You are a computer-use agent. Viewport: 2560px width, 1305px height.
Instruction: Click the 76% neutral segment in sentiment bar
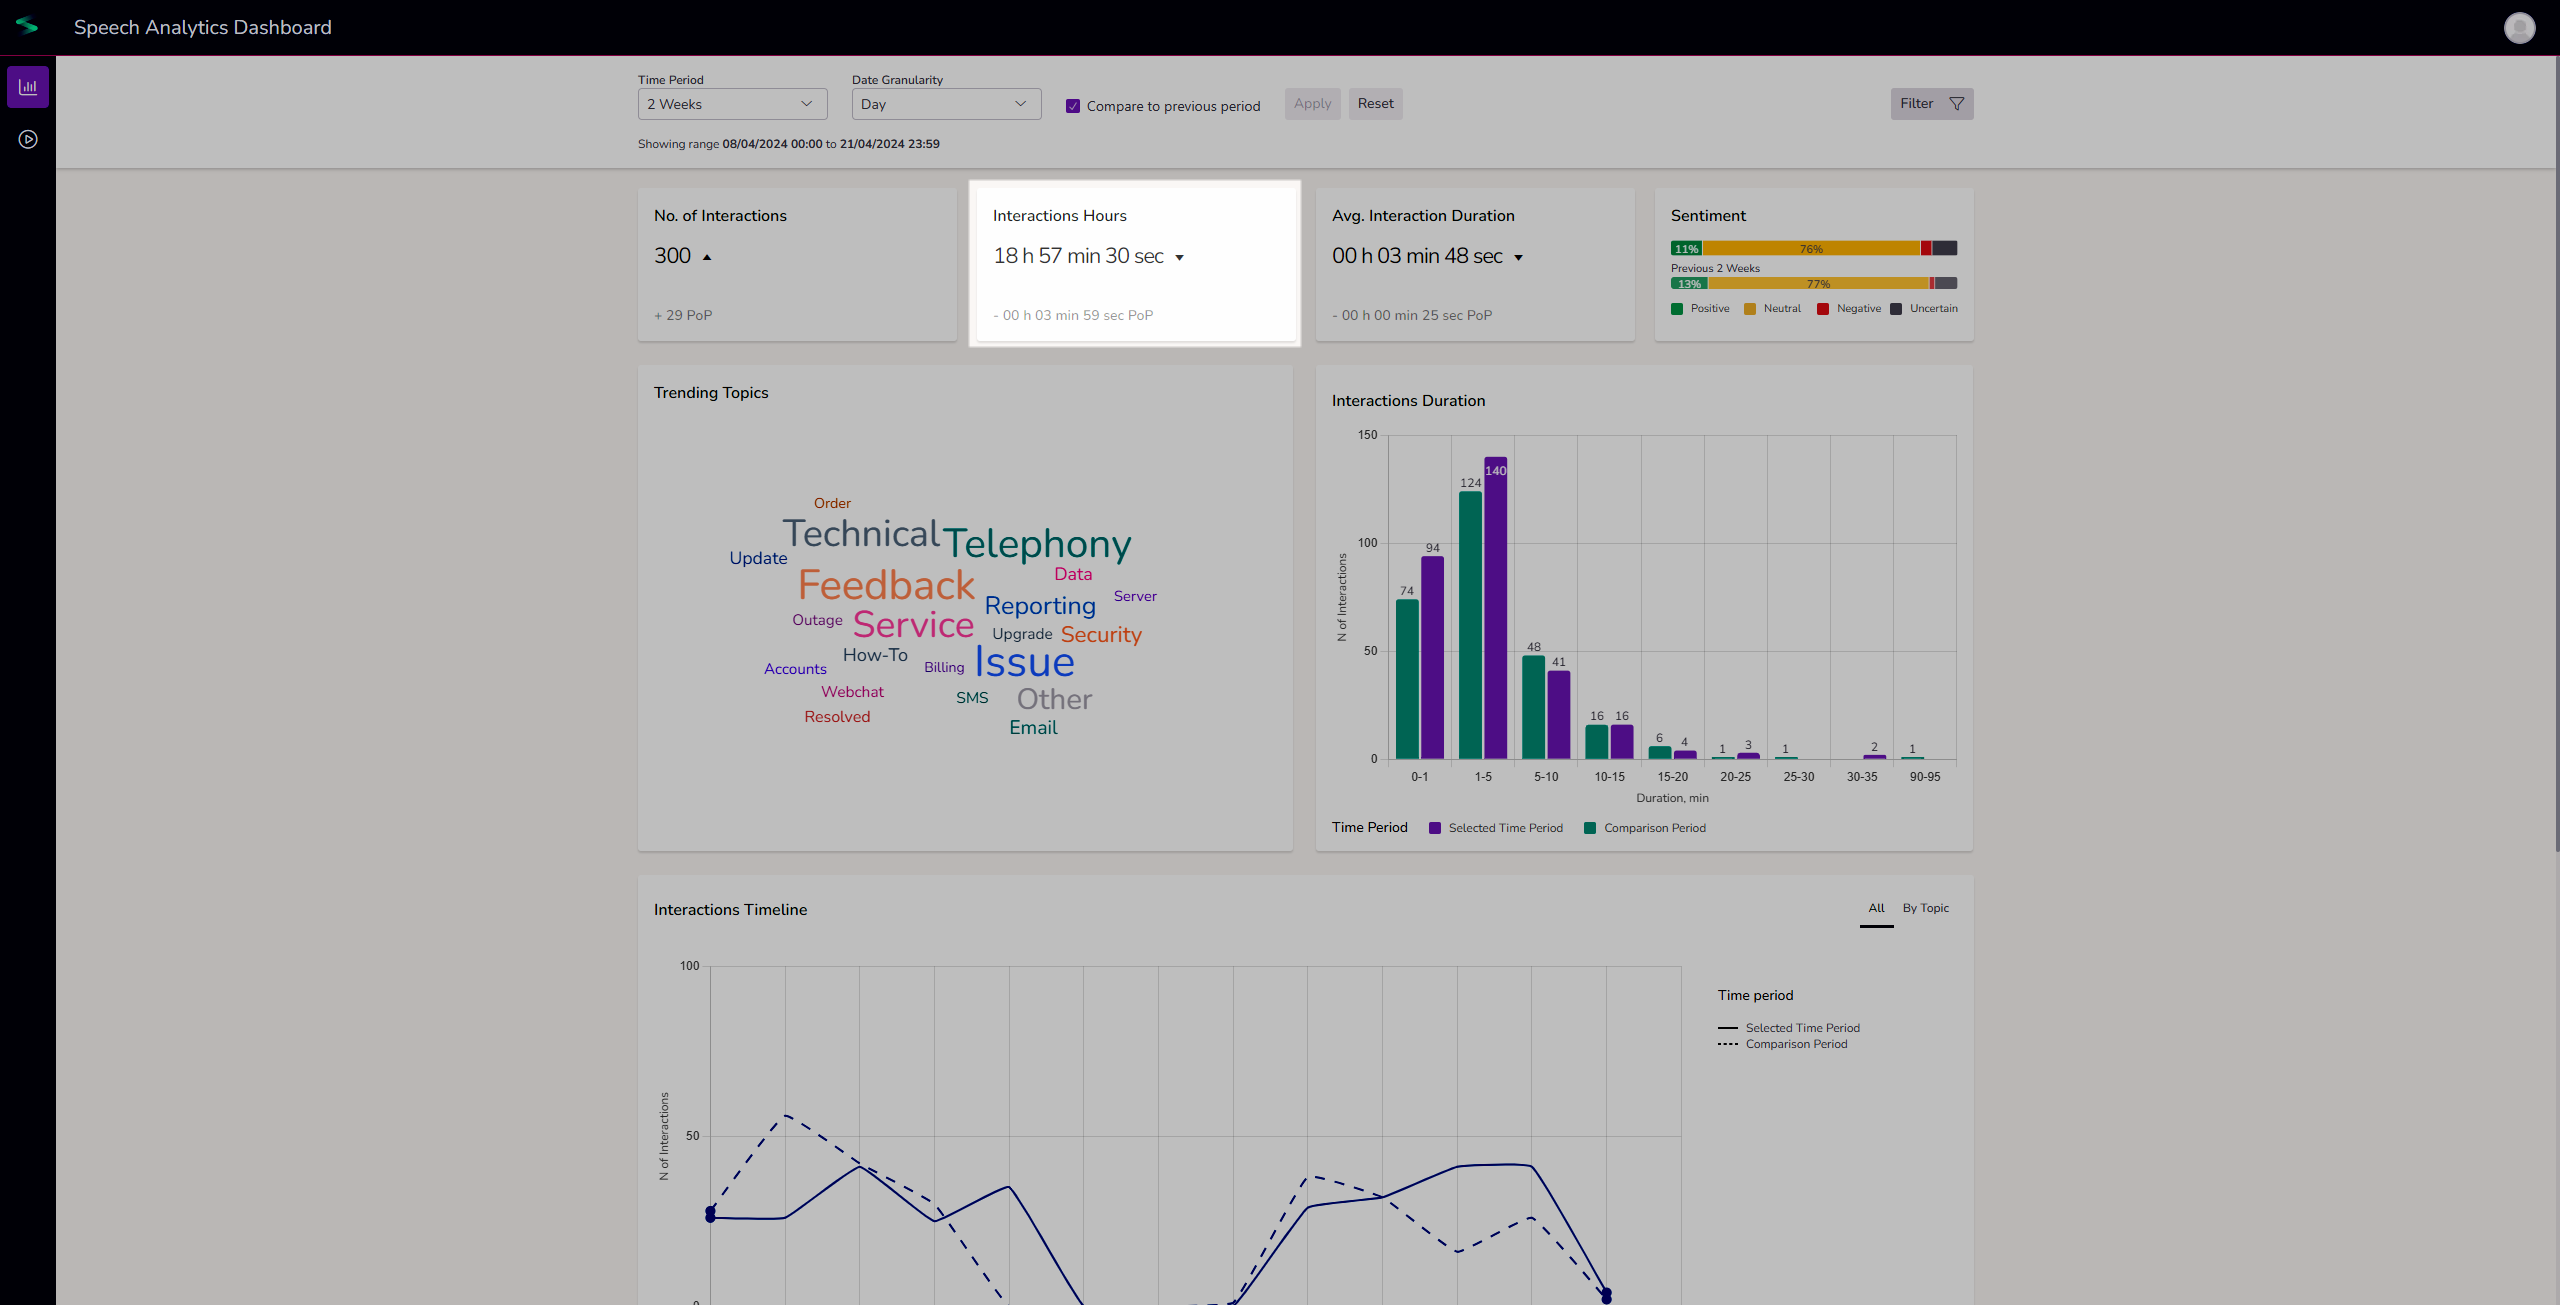pyautogui.click(x=1811, y=248)
